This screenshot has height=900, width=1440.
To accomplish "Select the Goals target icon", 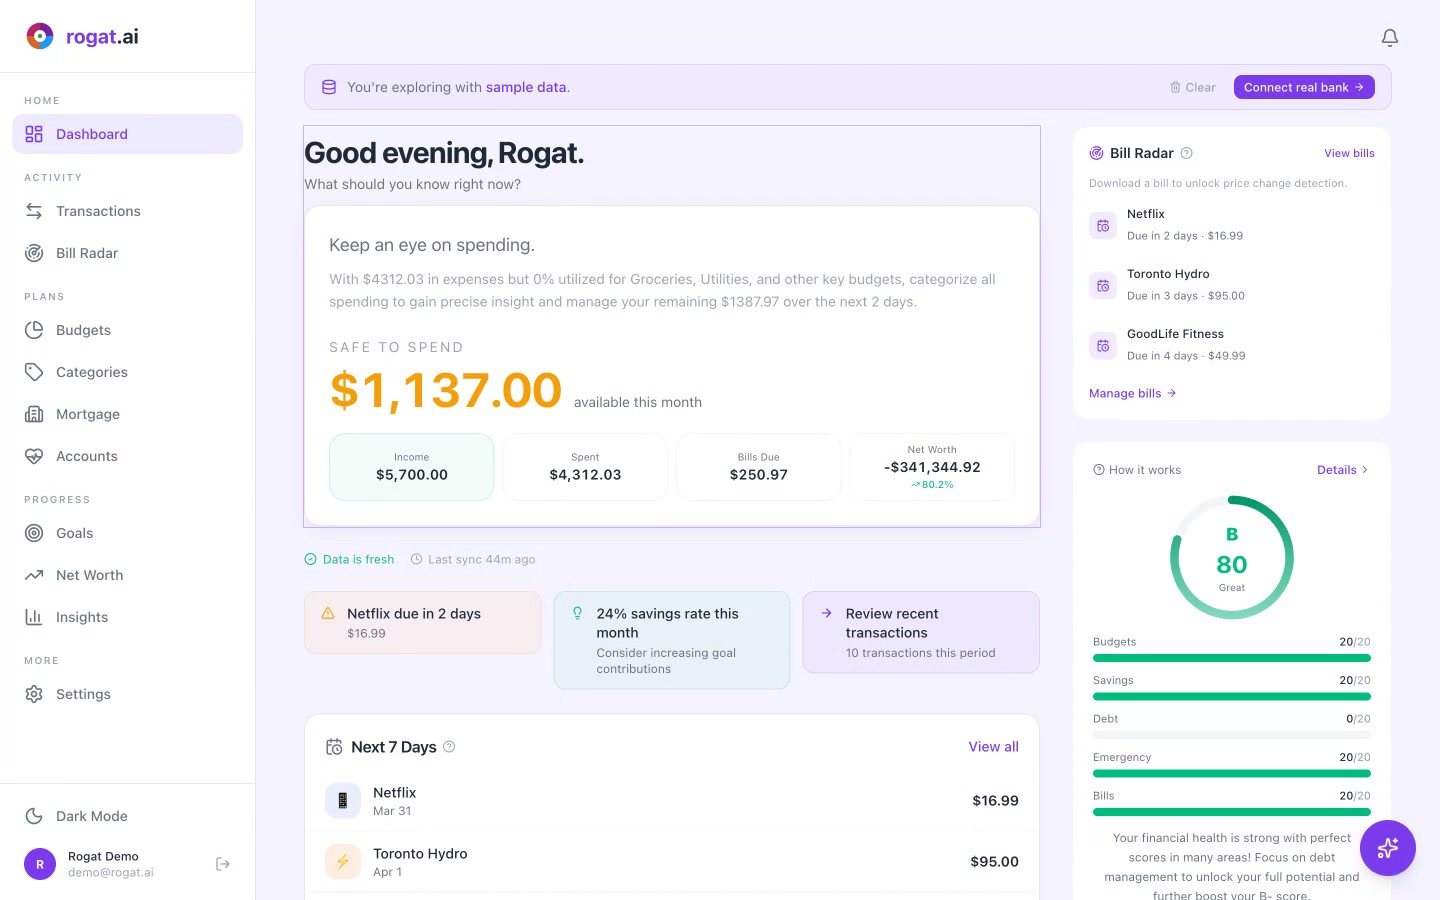I will (x=34, y=533).
